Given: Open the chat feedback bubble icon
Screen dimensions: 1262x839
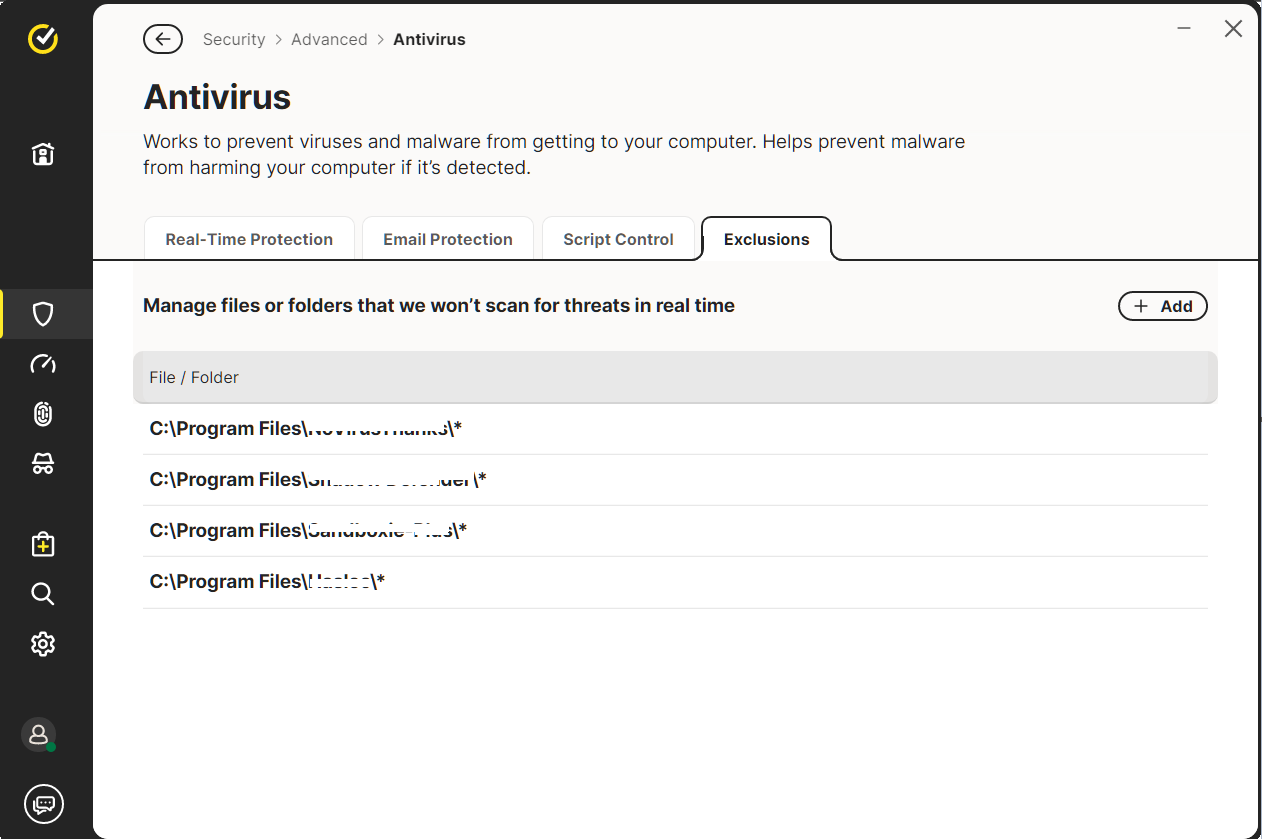Looking at the screenshot, I should point(43,803).
